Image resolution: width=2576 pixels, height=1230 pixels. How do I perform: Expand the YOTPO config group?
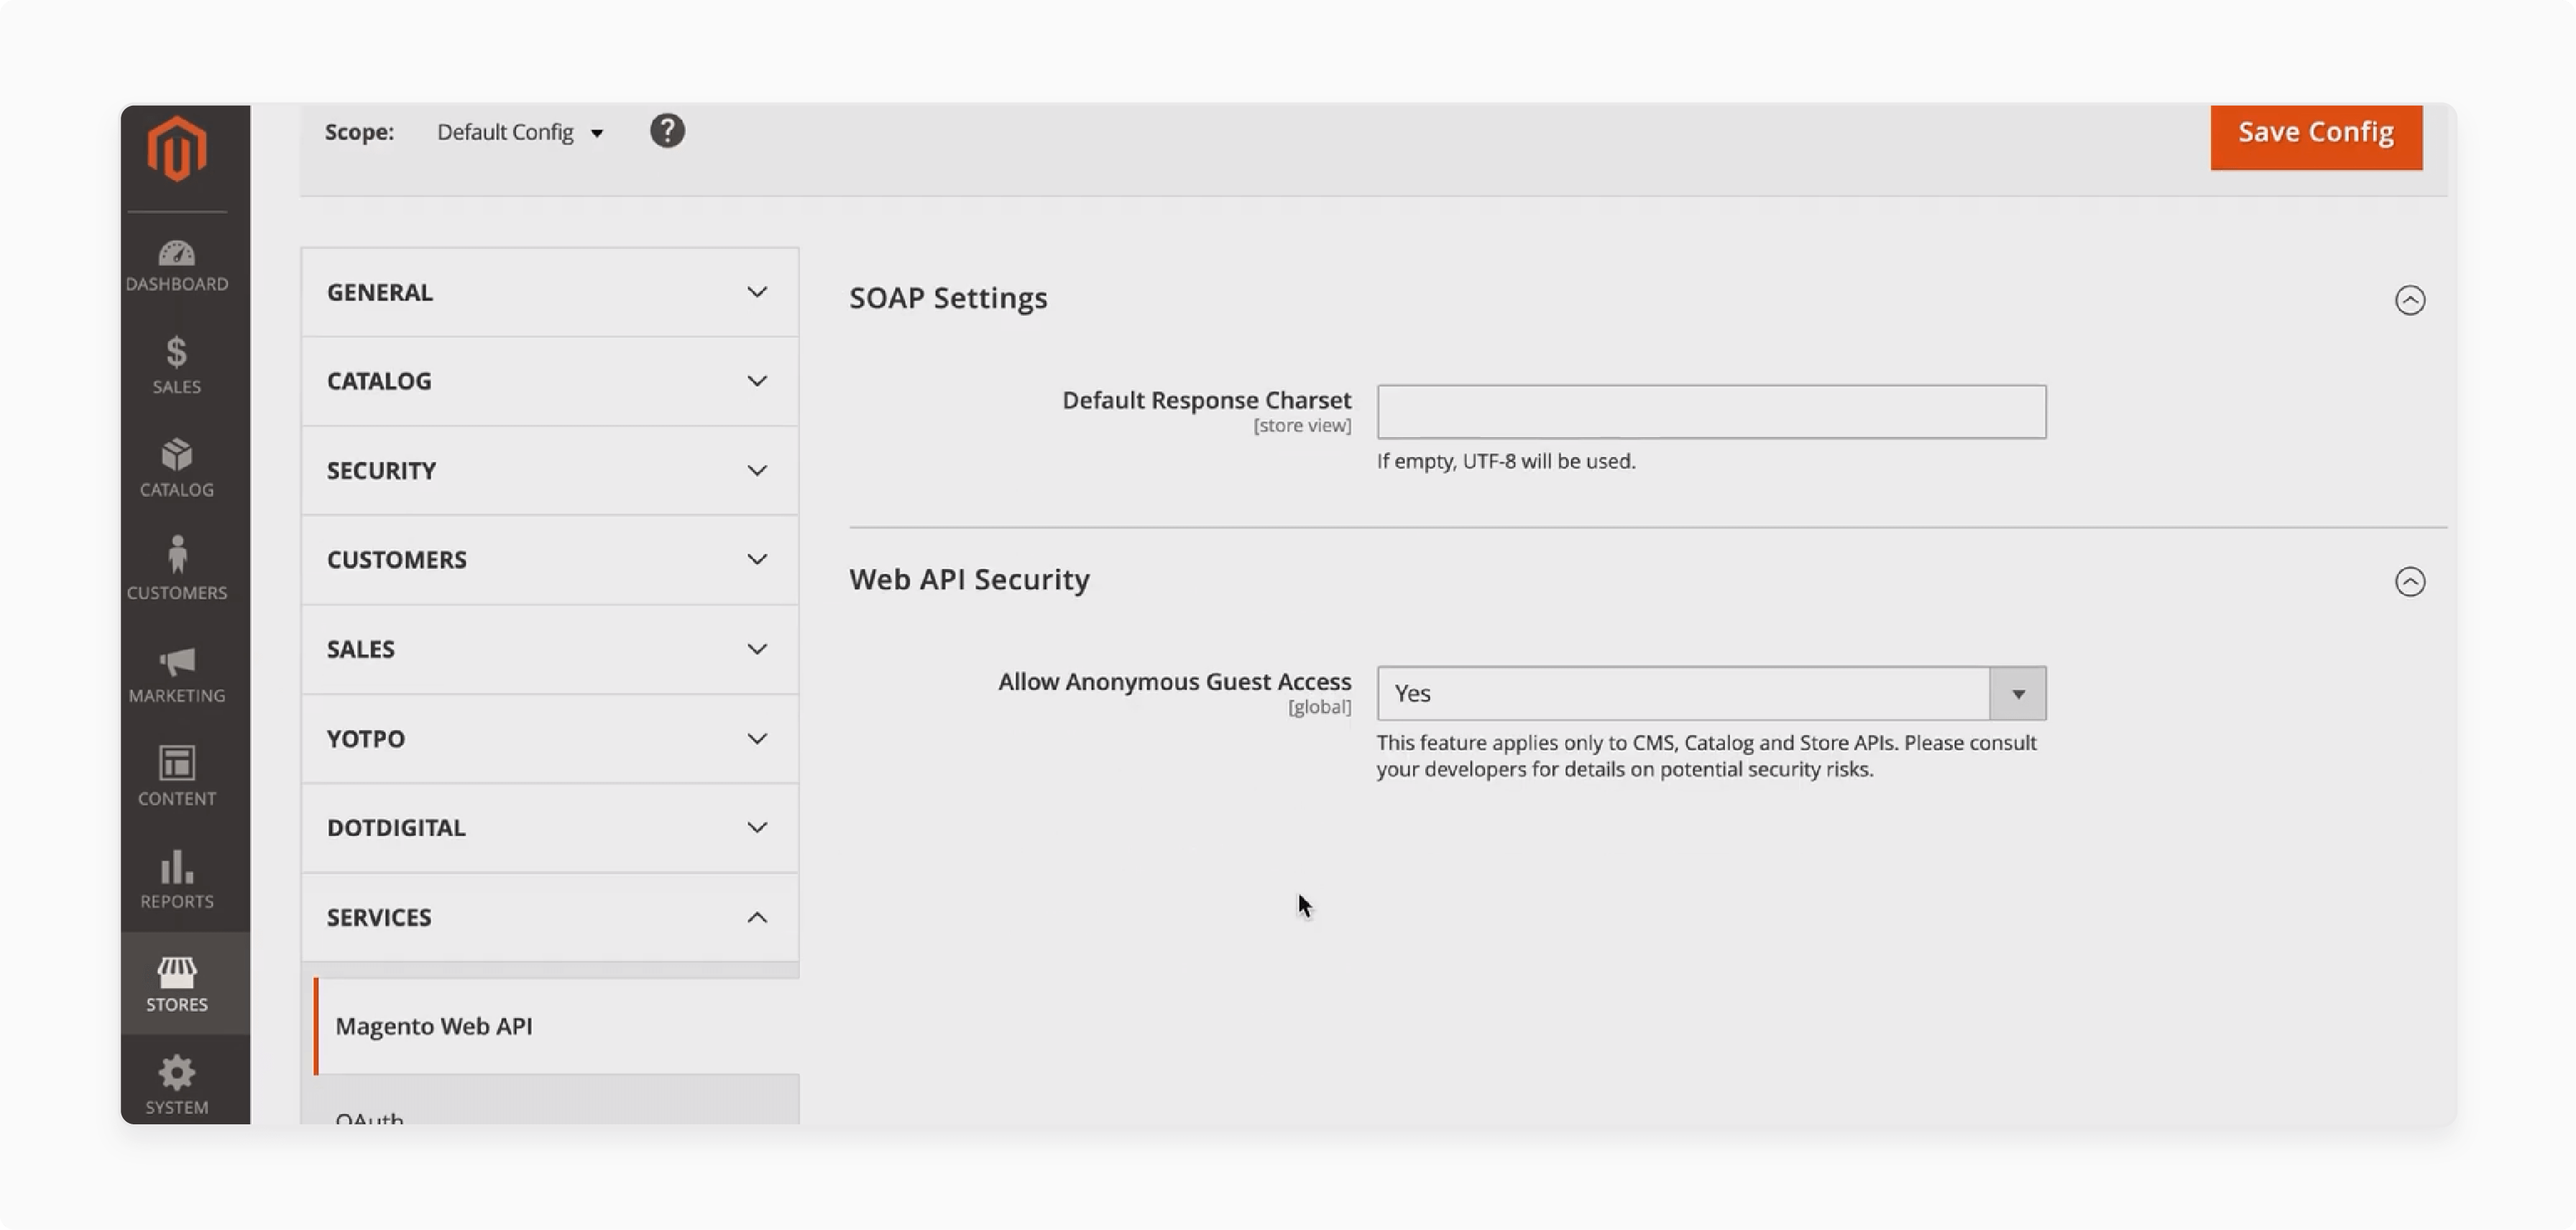[x=550, y=739]
